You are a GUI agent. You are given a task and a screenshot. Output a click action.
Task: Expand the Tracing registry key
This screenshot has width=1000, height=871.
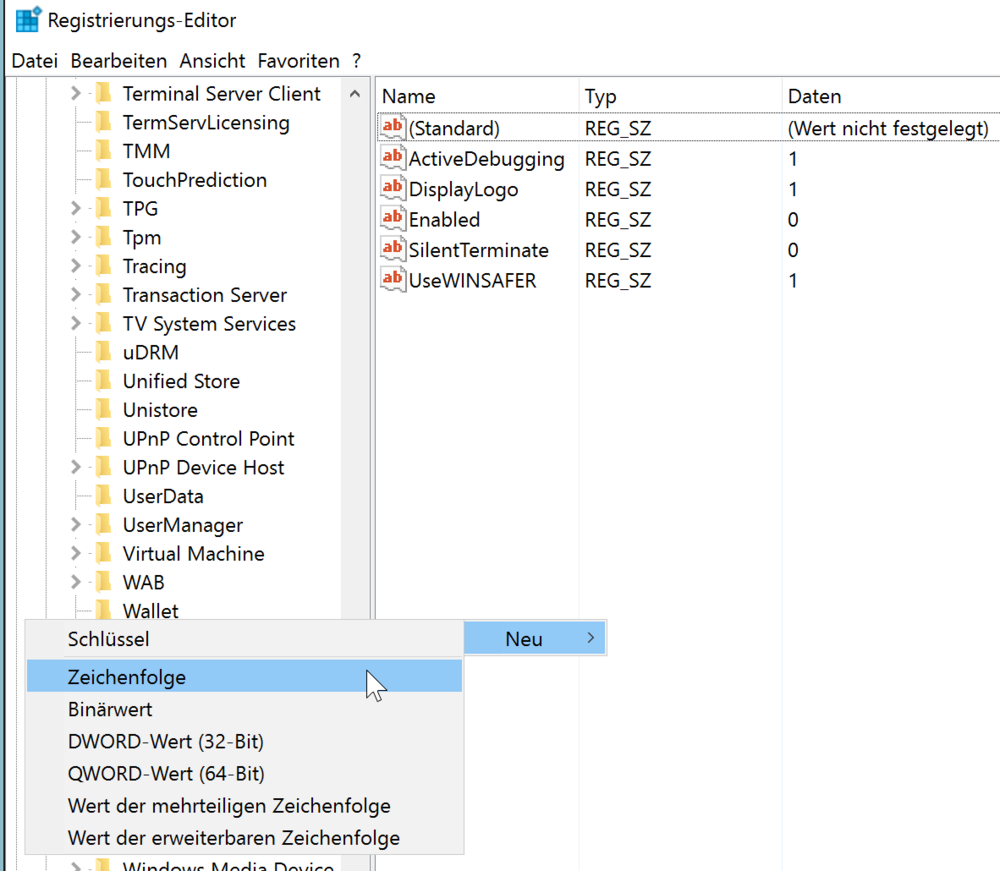tap(76, 266)
